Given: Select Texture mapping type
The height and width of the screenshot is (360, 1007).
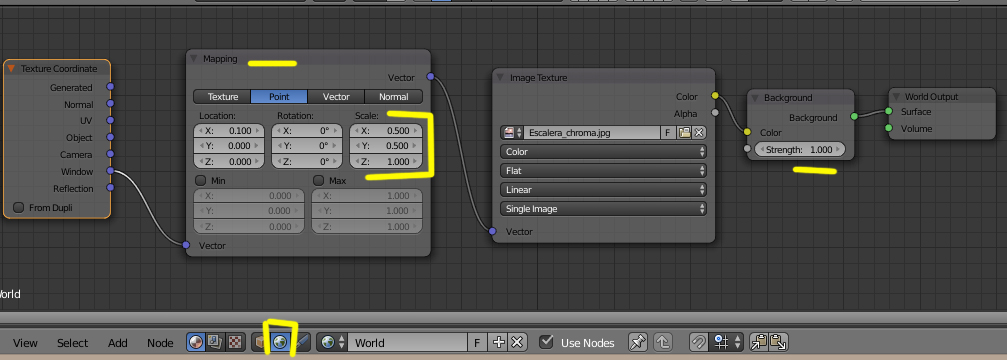Looking at the screenshot, I should point(222,97).
